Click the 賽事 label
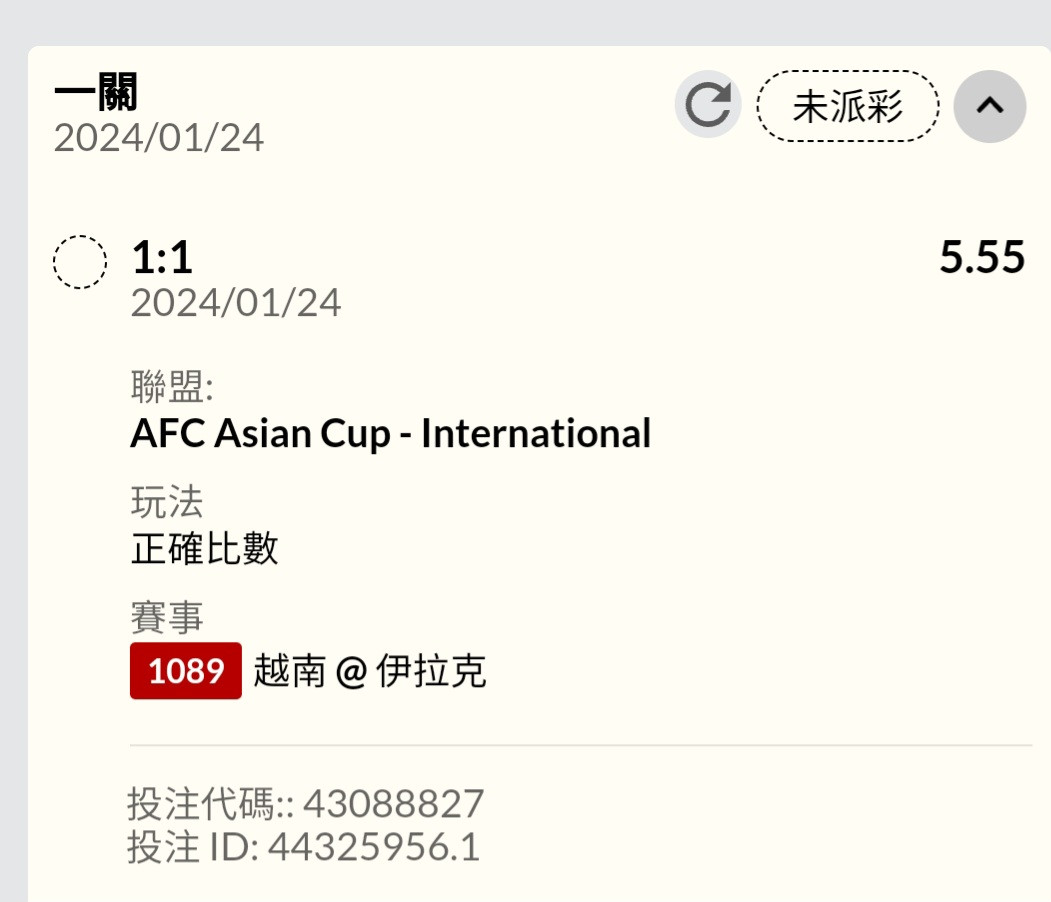Image resolution: width=1051 pixels, height=902 pixels. tap(167, 617)
